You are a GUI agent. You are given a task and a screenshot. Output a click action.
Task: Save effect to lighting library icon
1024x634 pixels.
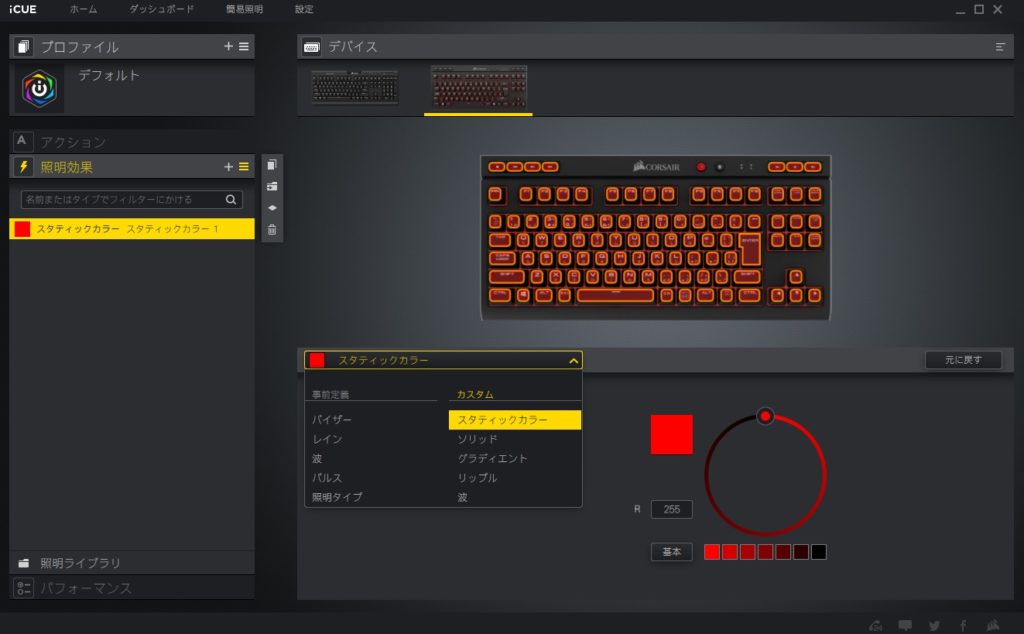tap(272, 187)
